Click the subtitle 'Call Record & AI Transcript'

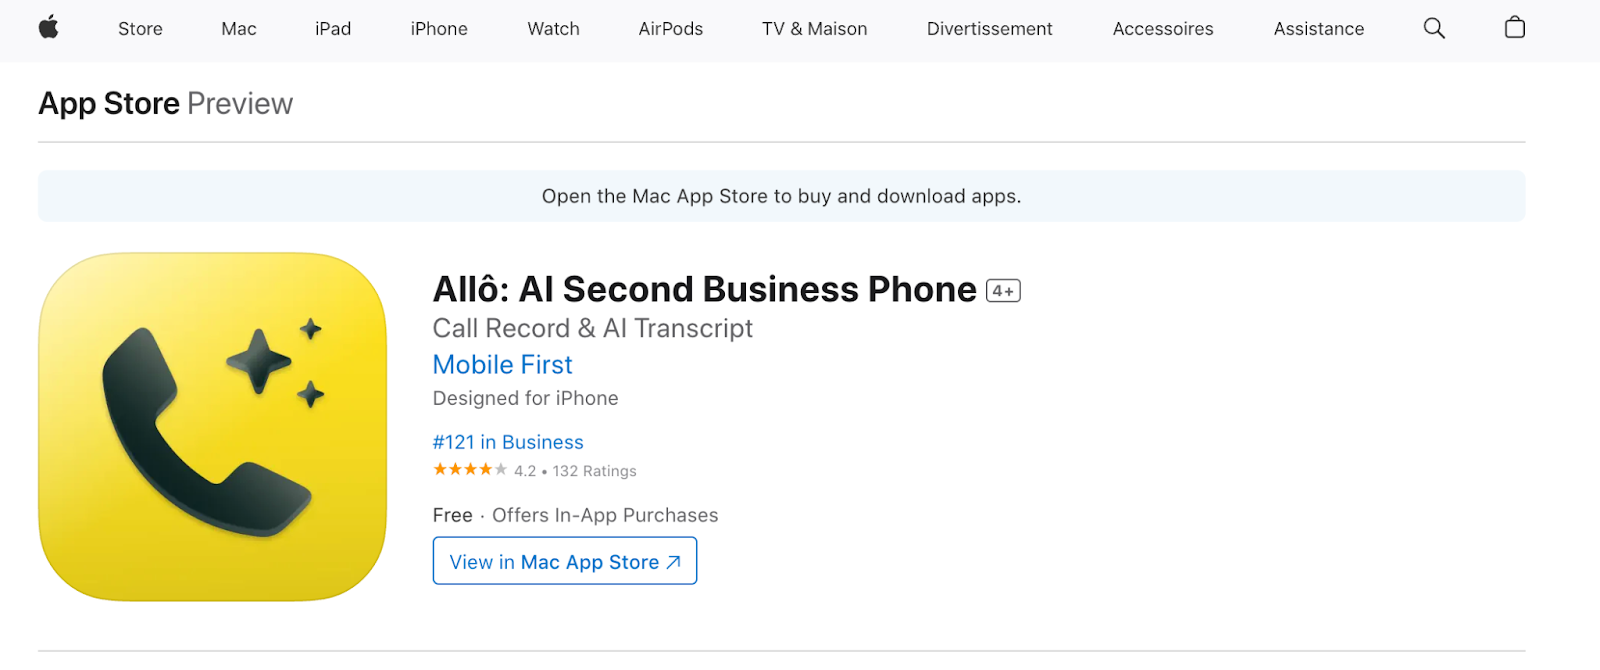click(592, 329)
